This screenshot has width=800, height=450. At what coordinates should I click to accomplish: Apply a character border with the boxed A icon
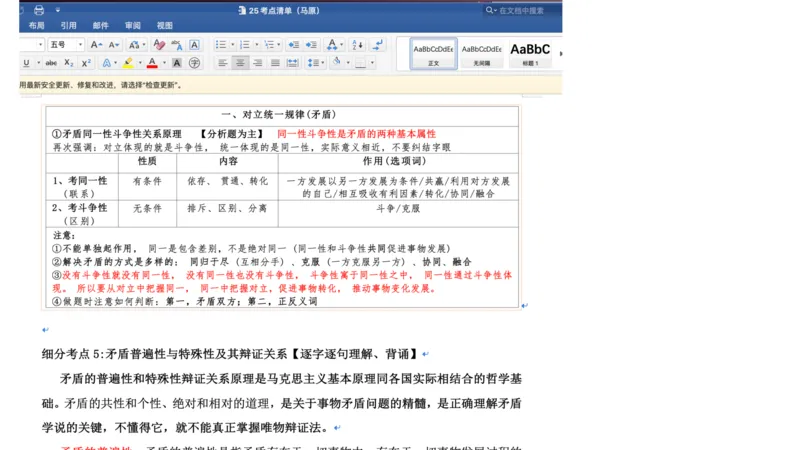click(x=194, y=45)
